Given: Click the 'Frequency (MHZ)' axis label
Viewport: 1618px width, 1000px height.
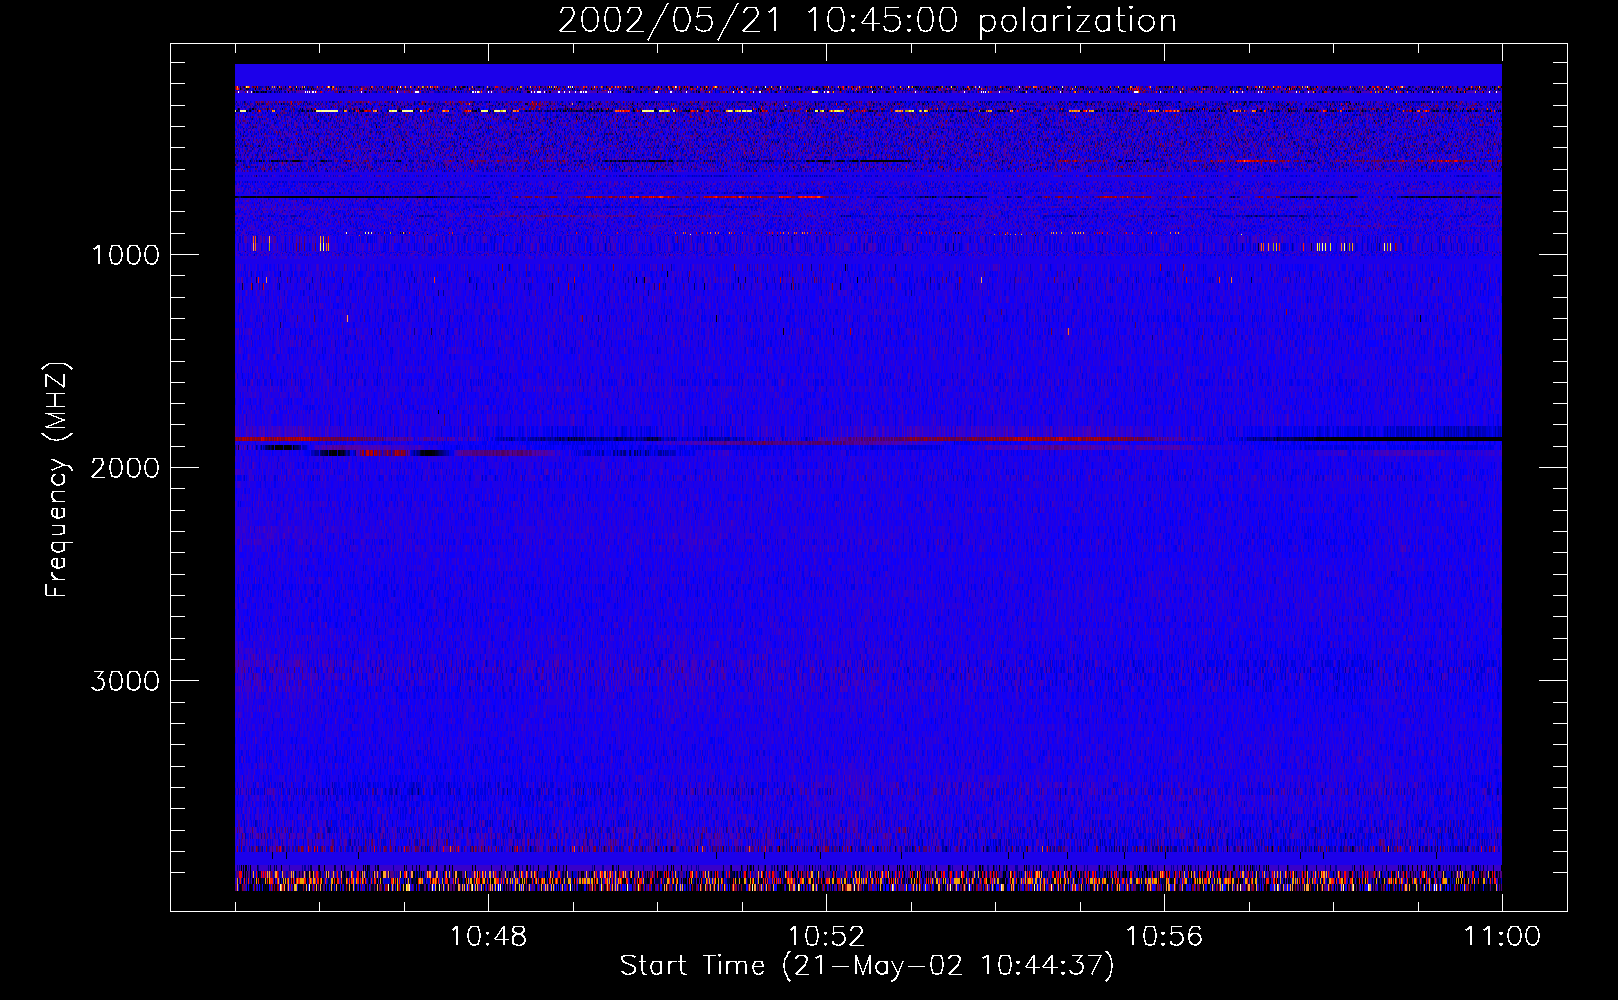Looking at the screenshot, I should point(57,480).
